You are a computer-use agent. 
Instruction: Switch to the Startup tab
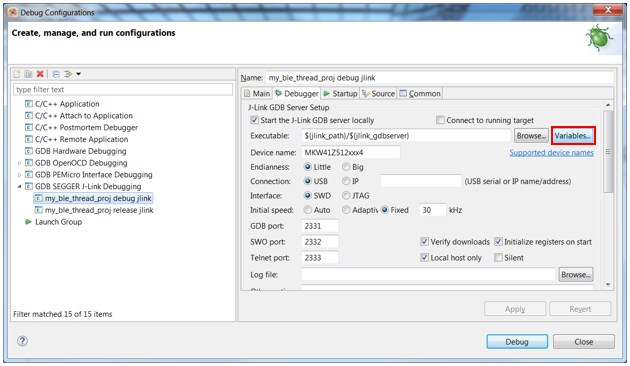[340, 94]
